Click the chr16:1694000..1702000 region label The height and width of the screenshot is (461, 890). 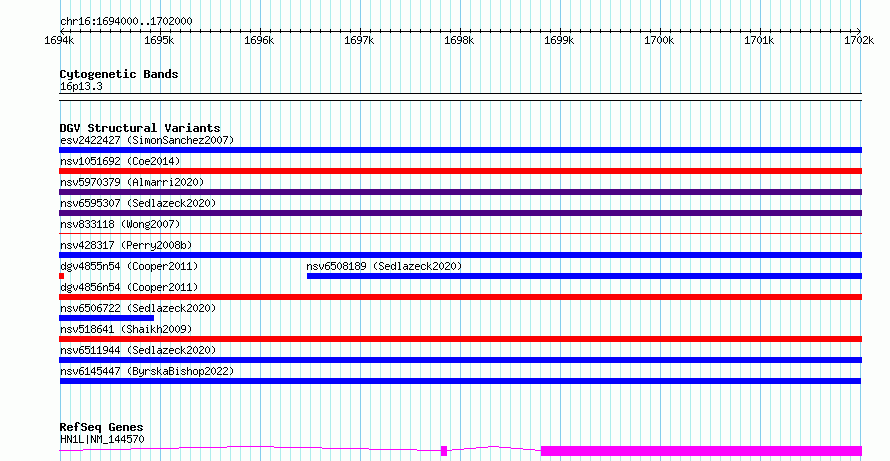tap(126, 22)
